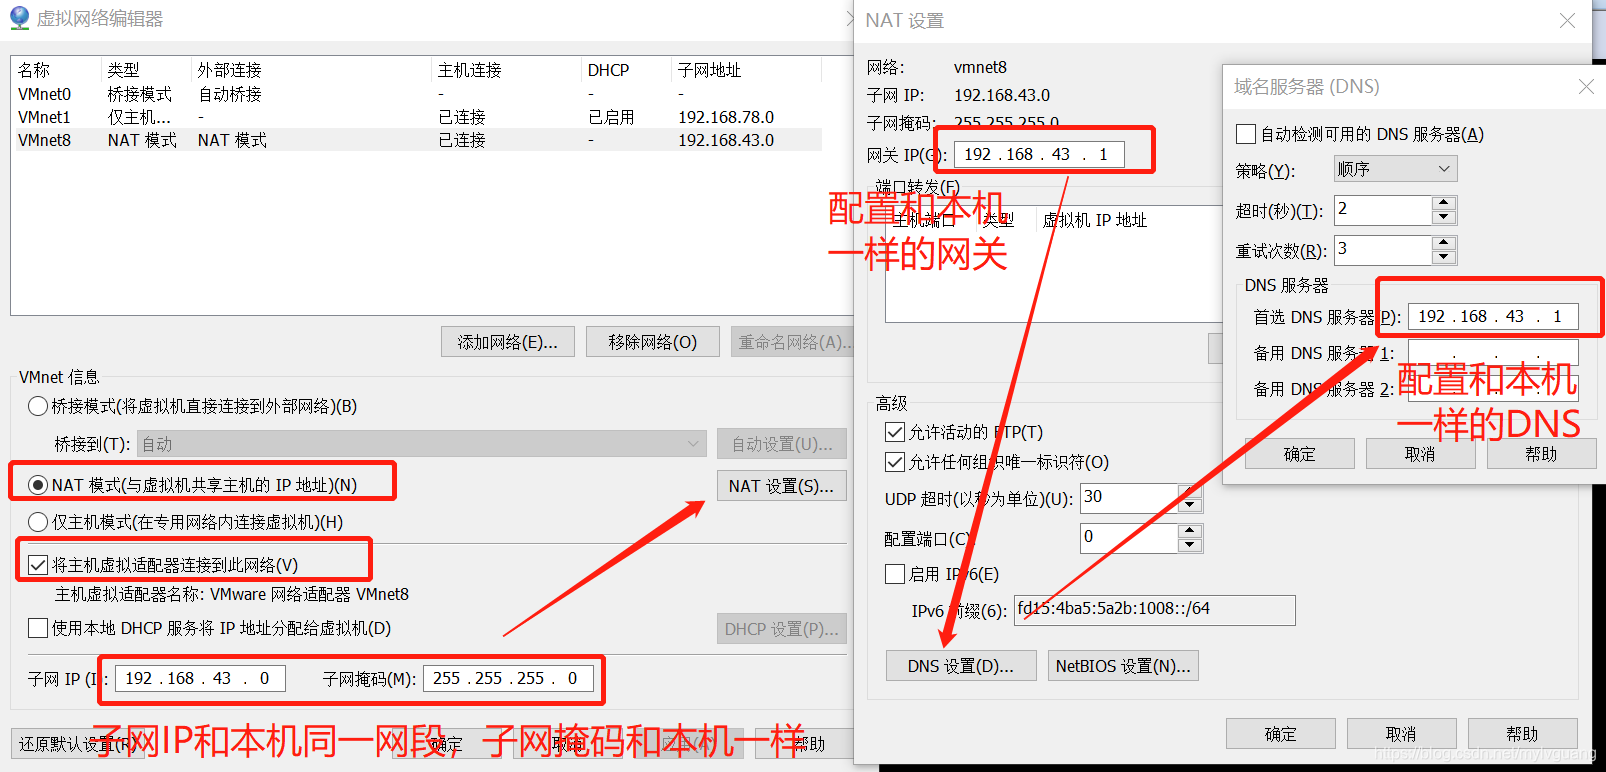The width and height of the screenshot is (1606, 772).
Task: Toggle 允许活动的 FTP checkbox
Action: coord(895,432)
